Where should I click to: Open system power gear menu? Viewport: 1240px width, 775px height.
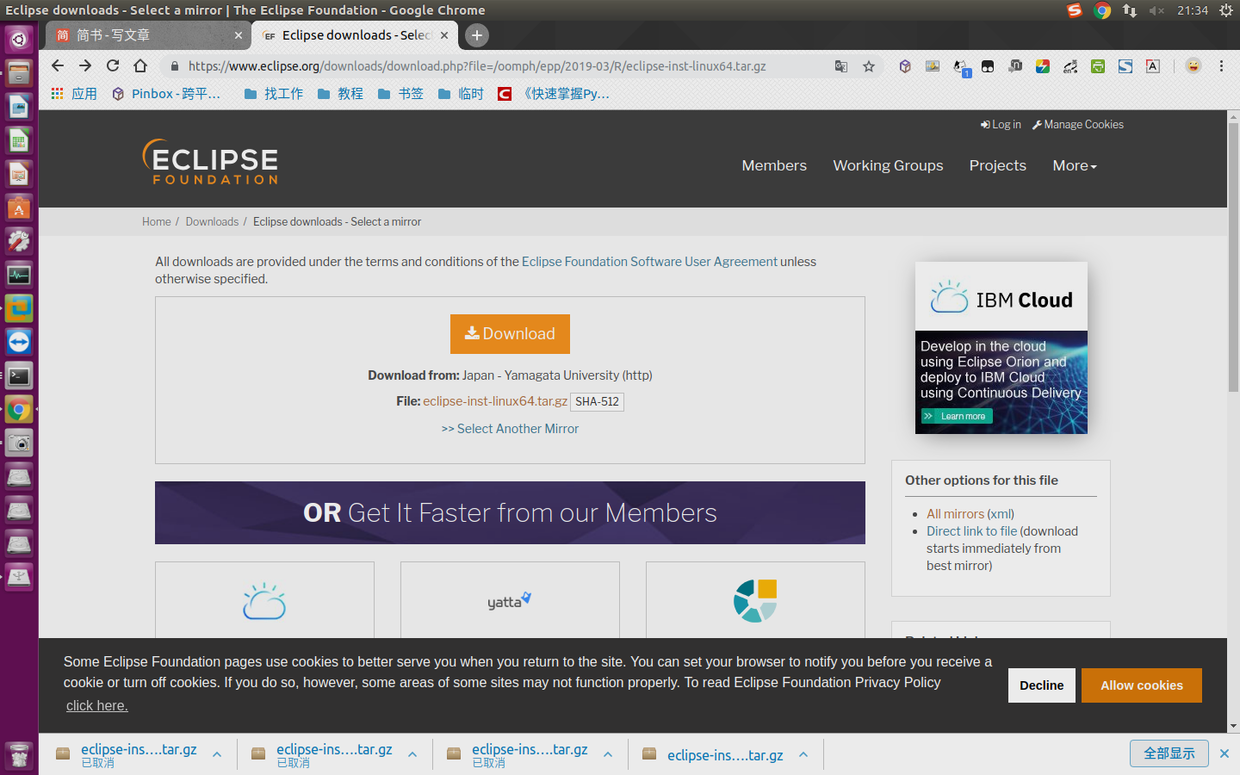pyautogui.click(x=1226, y=10)
